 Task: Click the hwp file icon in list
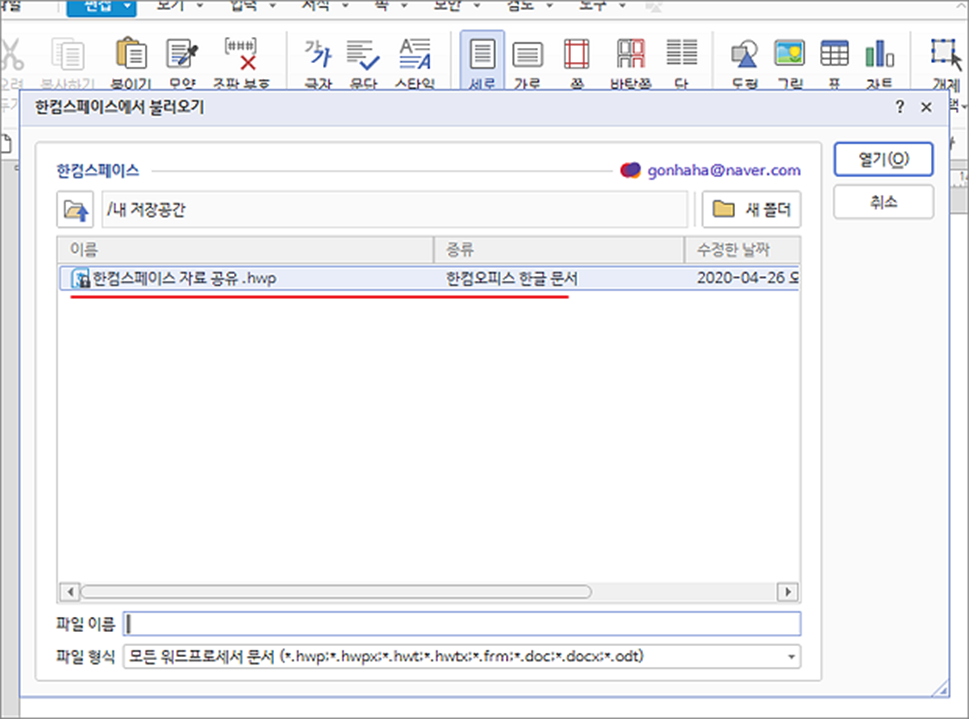tap(80, 279)
